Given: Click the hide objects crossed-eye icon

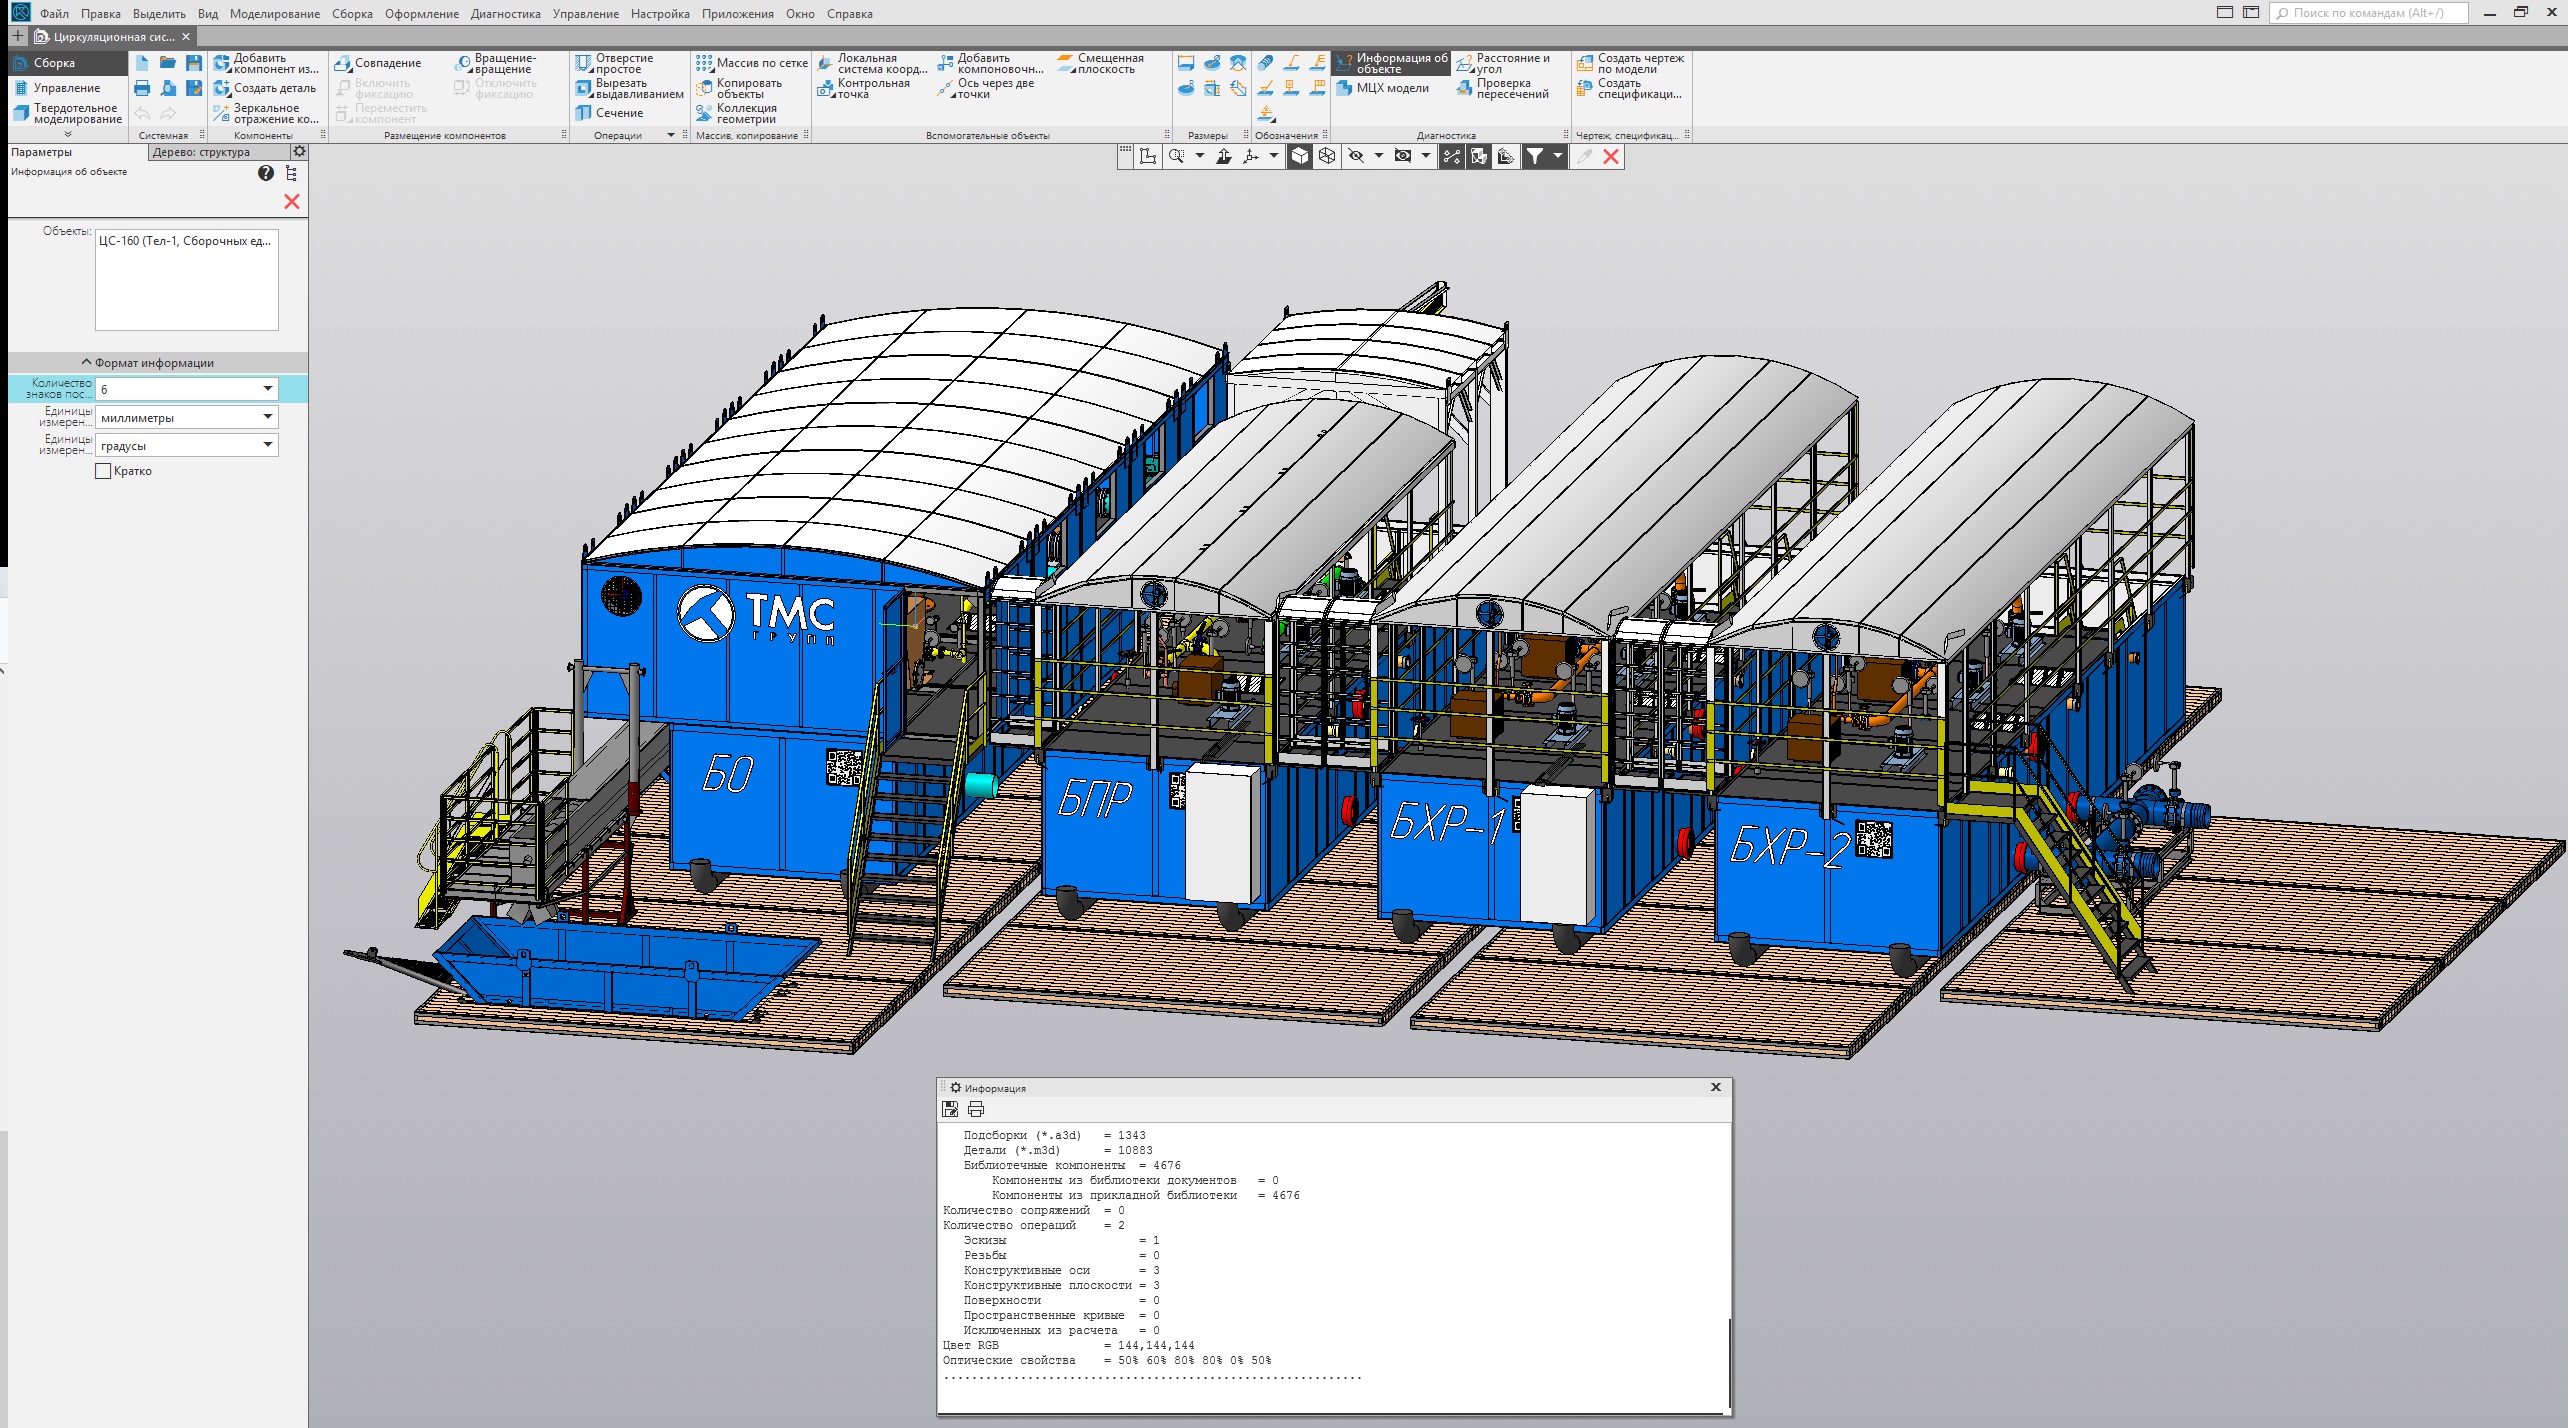Looking at the screenshot, I should click(x=1356, y=156).
